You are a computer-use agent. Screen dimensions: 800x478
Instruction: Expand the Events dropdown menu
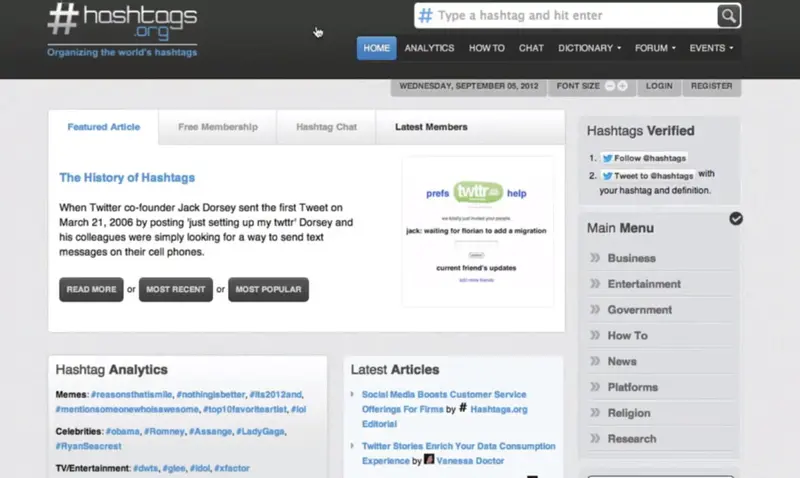[711, 48]
